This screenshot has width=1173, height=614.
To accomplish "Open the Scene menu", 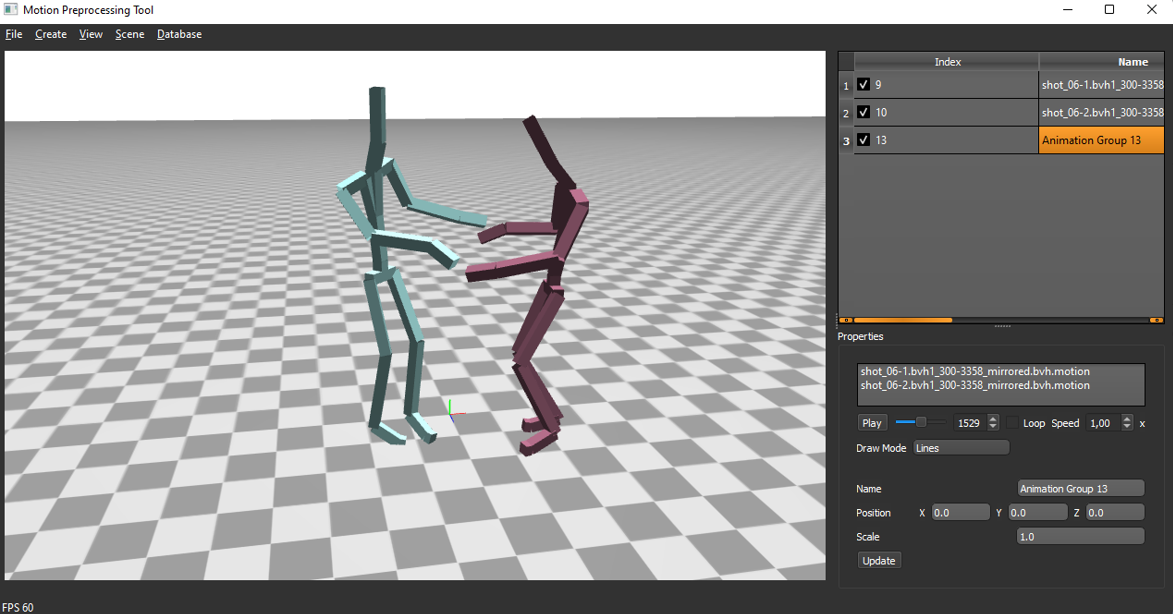I will point(129,34).
